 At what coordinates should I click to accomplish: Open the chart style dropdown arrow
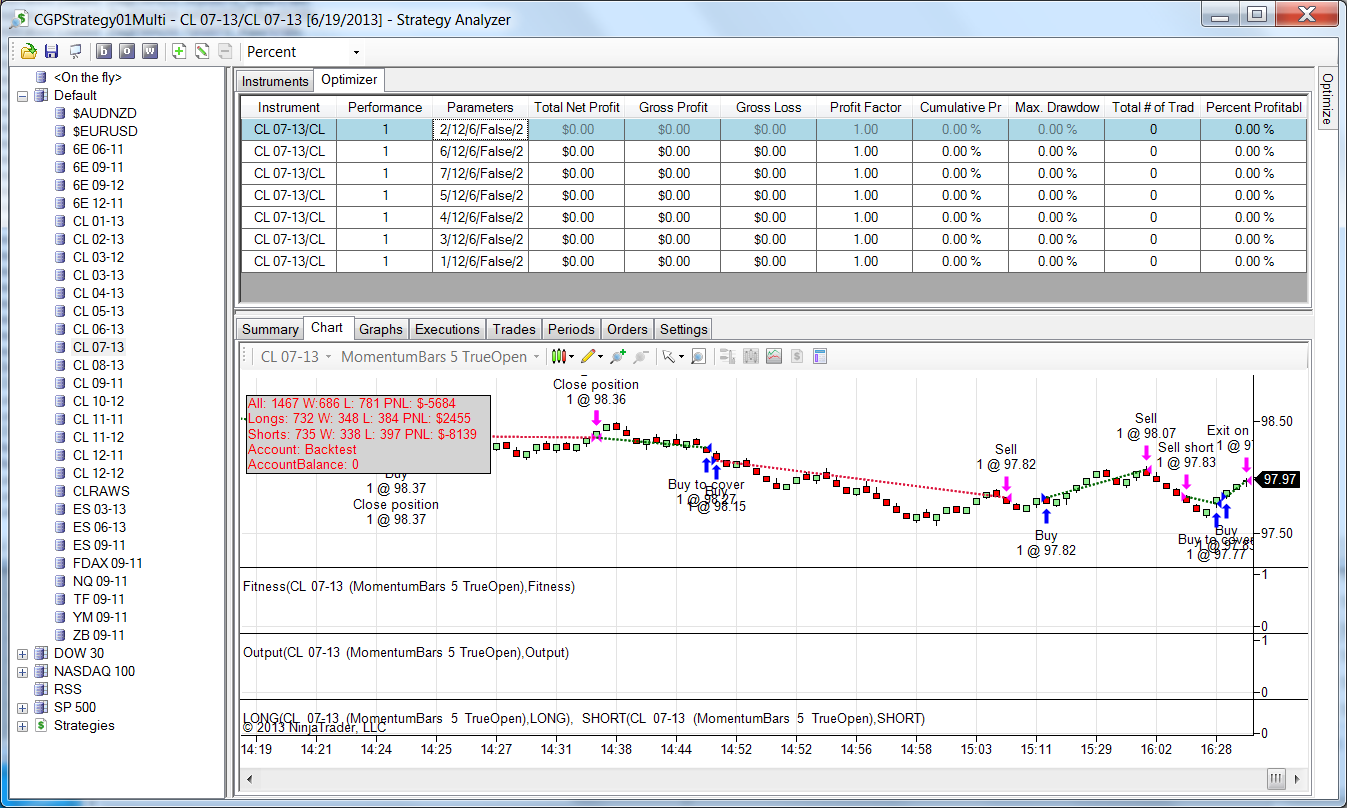[x=573, y=357]
